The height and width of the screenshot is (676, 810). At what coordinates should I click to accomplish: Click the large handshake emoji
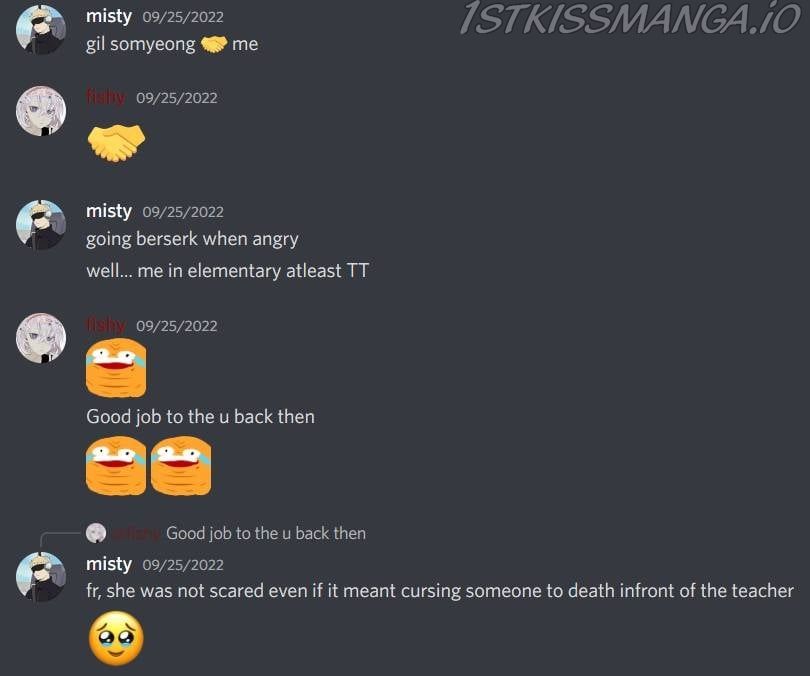click(116, 143)
